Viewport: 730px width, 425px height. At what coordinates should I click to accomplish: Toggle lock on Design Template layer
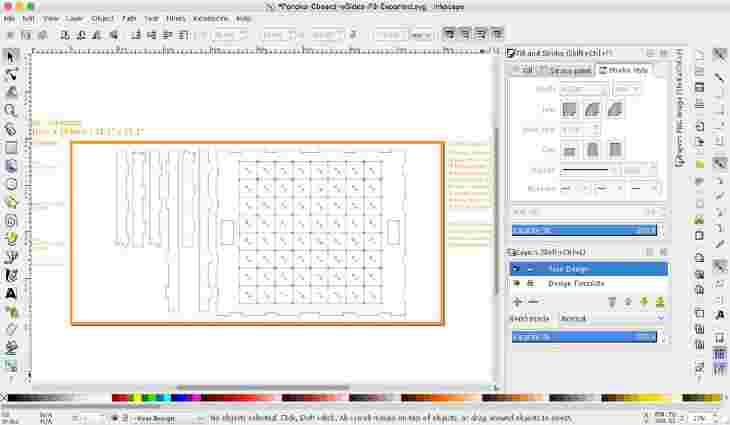click(530, 283)
